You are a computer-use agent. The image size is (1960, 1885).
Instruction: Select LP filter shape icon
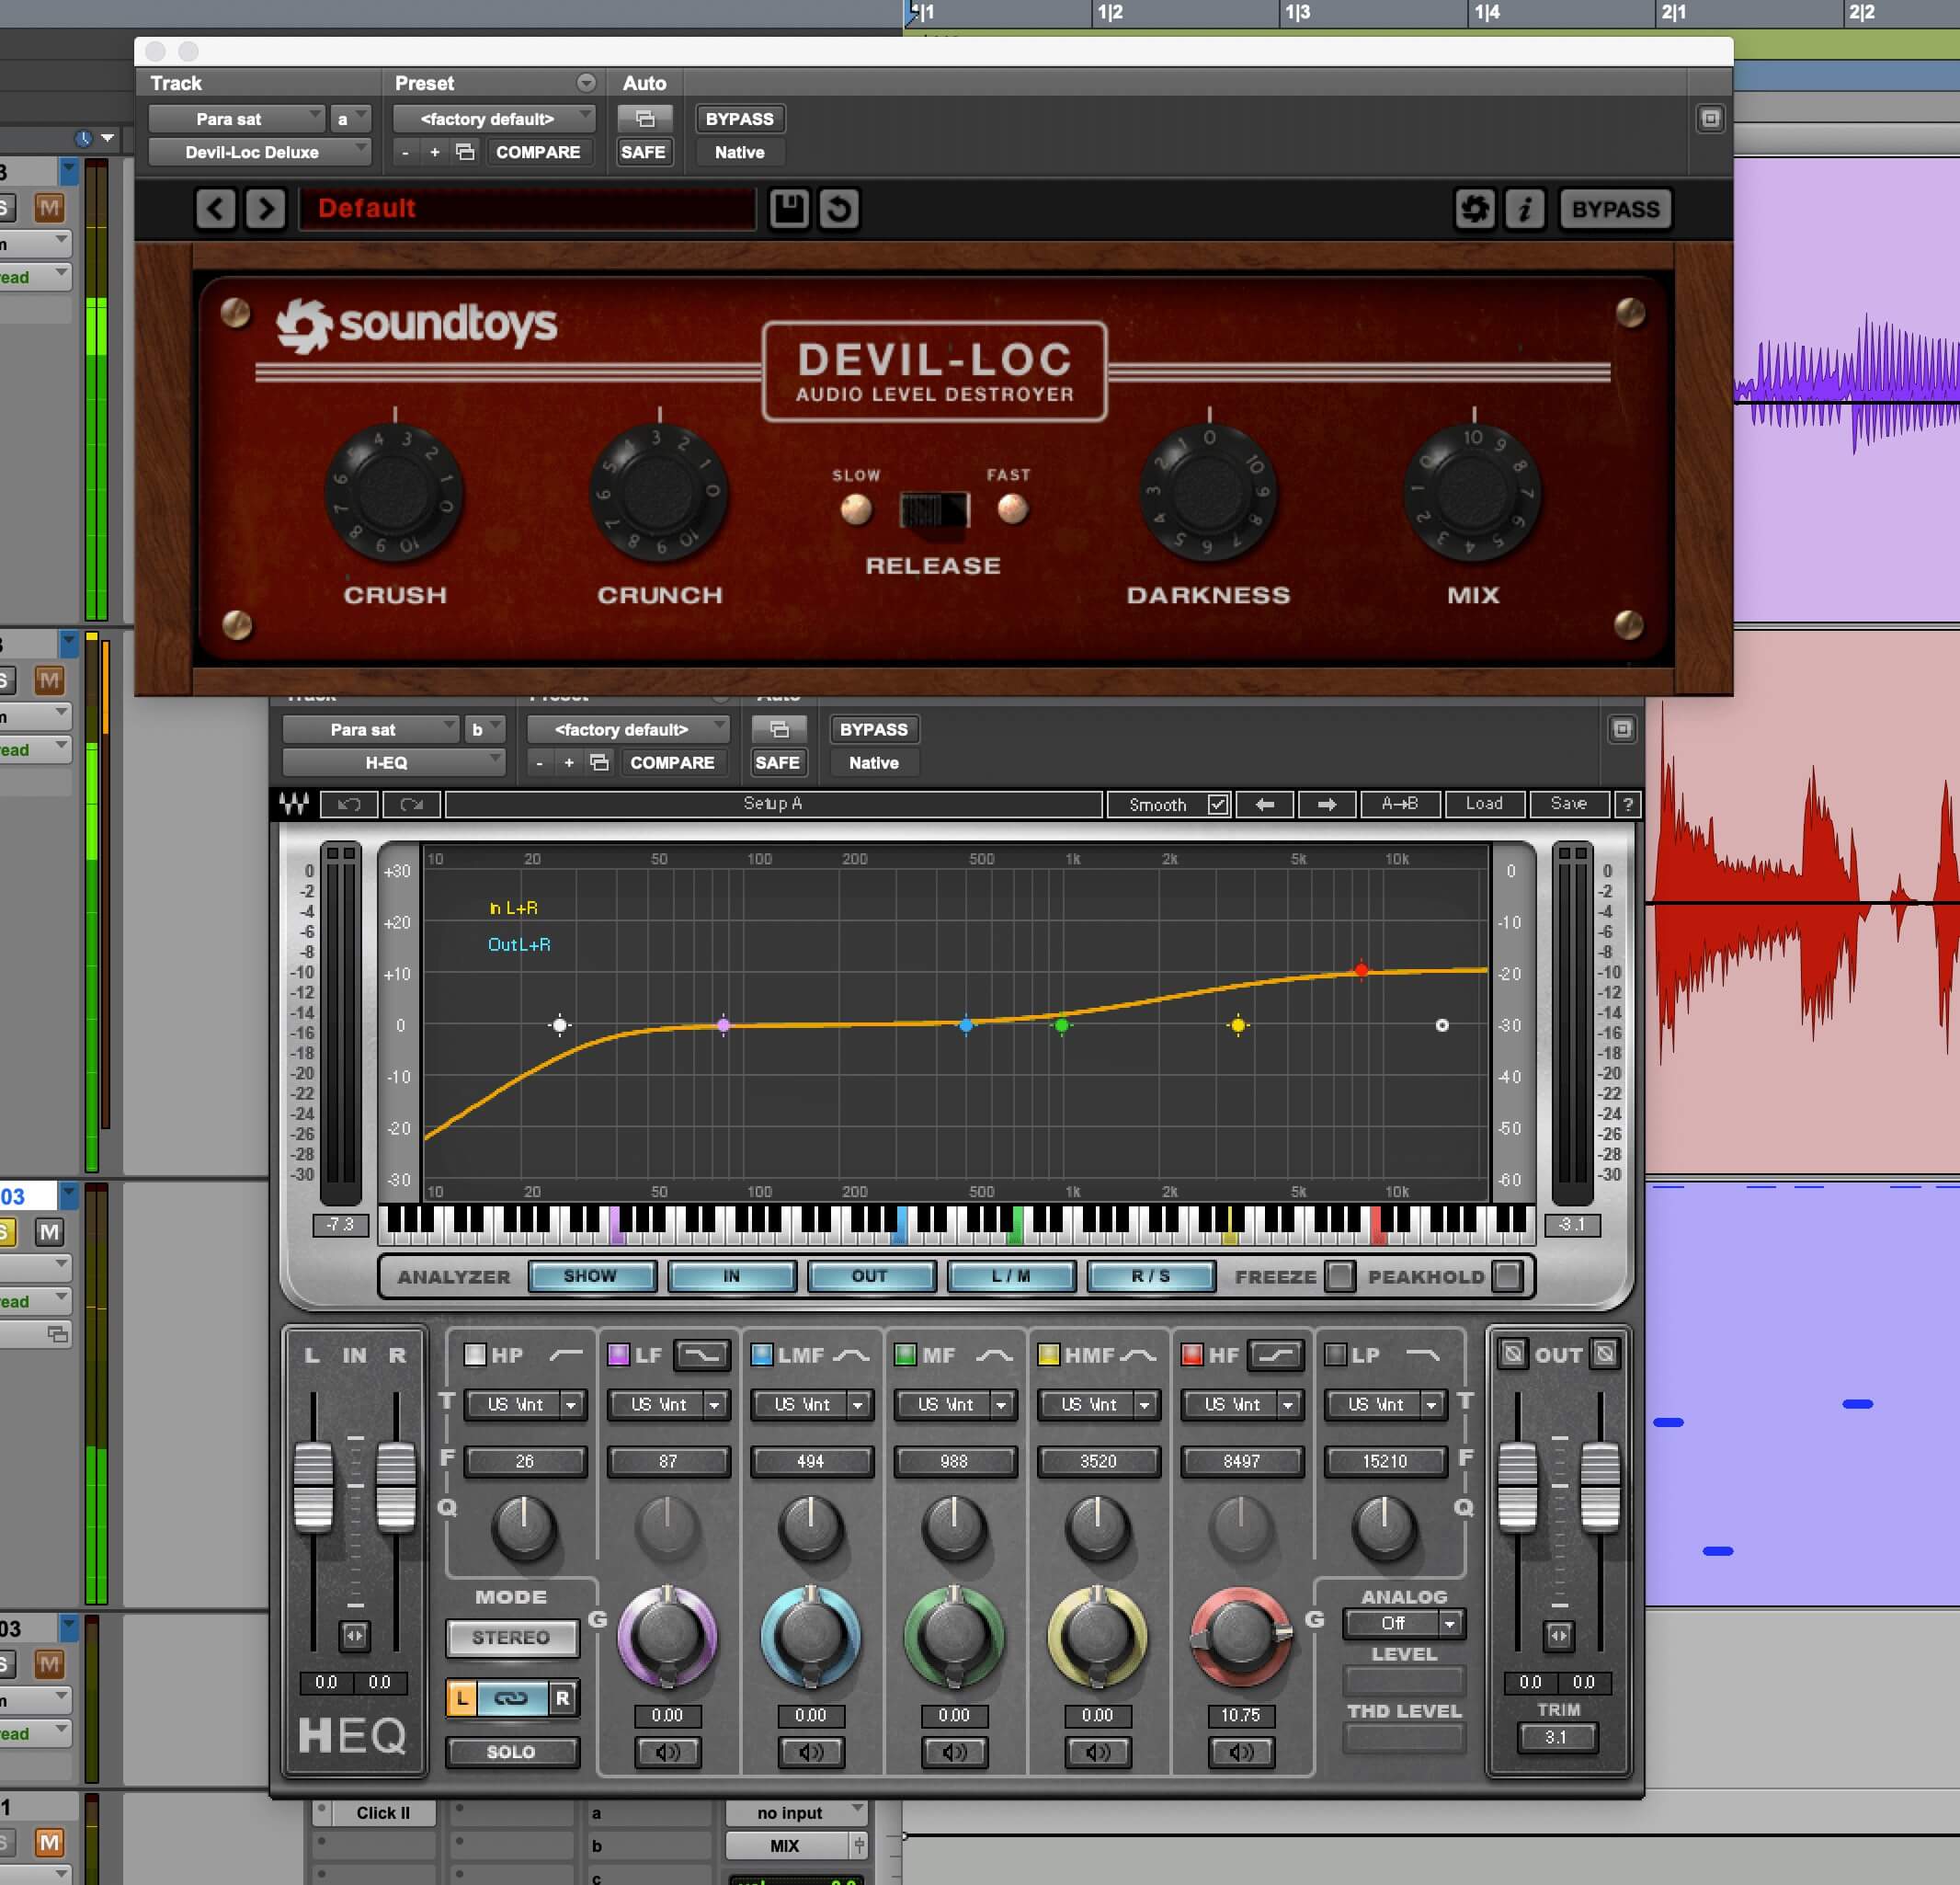(x=1423, y=1355)
